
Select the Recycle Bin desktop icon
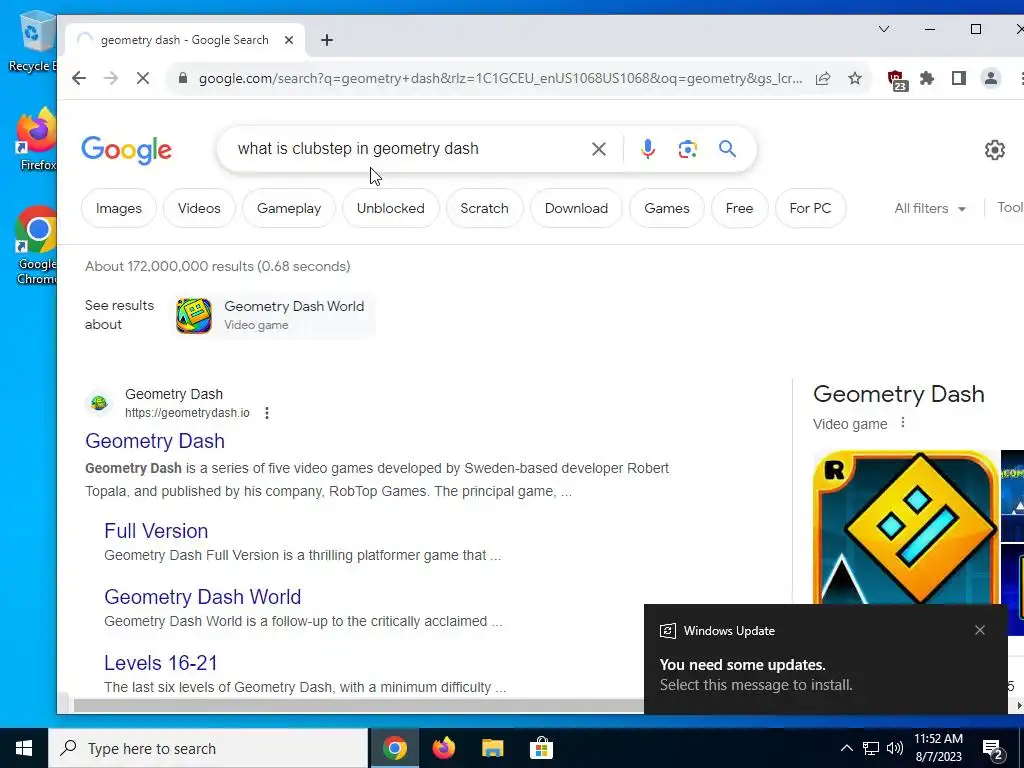(x=33, y=42)
